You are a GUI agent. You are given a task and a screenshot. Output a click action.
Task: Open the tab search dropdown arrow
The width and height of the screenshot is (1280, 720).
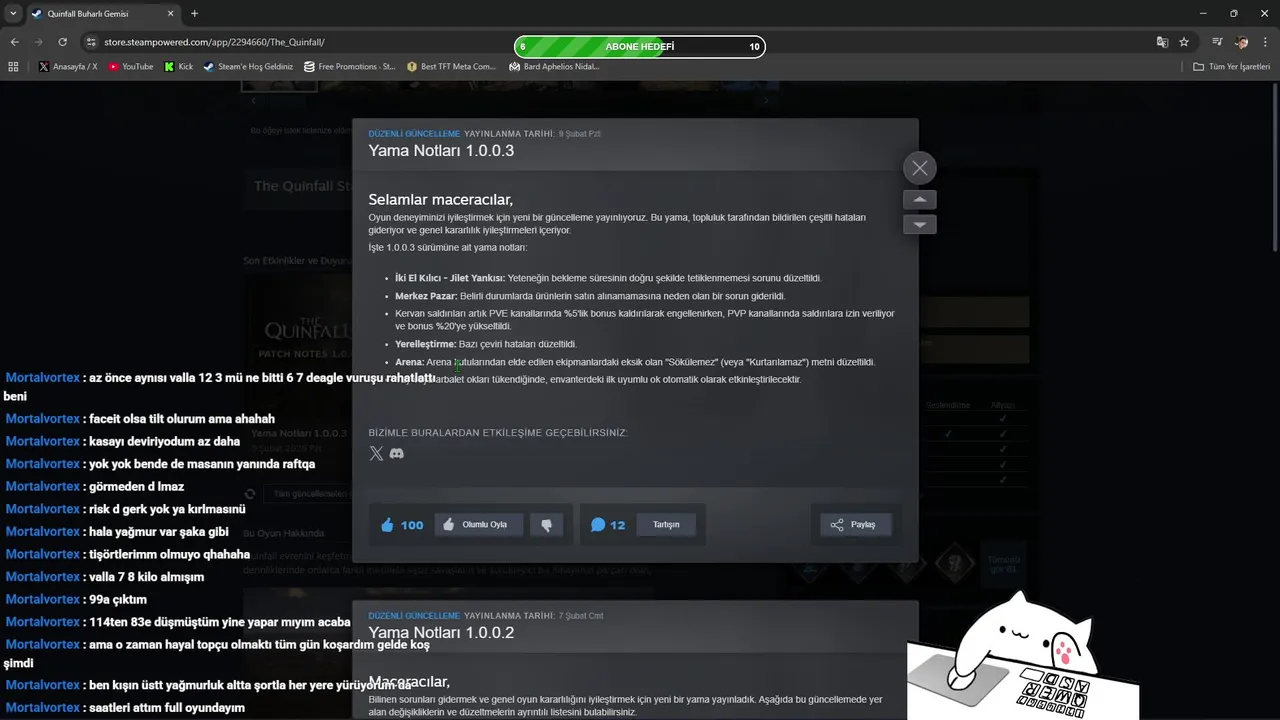(12, 13)
